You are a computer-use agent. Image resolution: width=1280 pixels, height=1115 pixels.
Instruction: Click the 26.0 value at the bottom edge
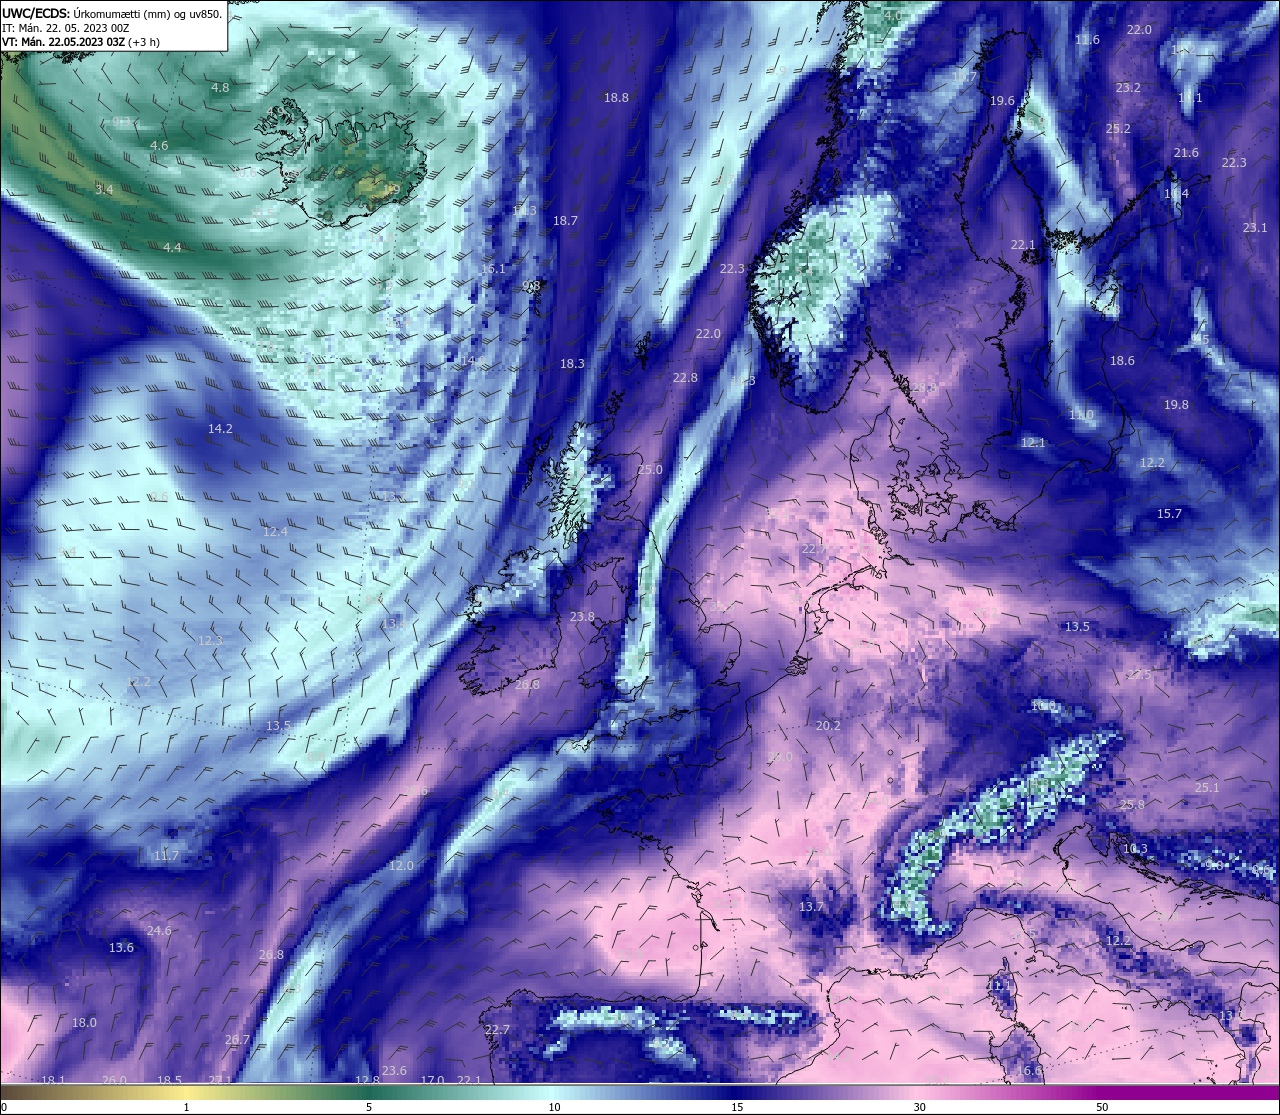[x=114, y=1081]
